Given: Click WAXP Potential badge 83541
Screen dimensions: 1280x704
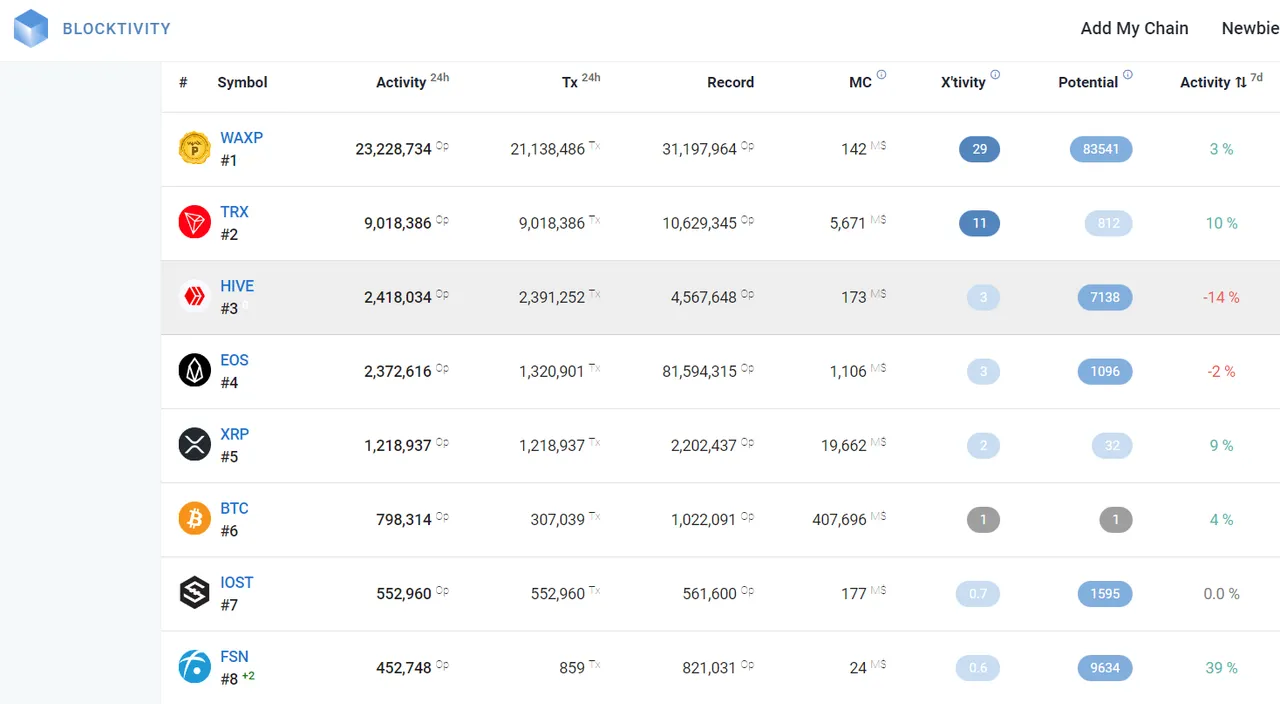Looking at the screenshot, I should tap(1101, 149).
